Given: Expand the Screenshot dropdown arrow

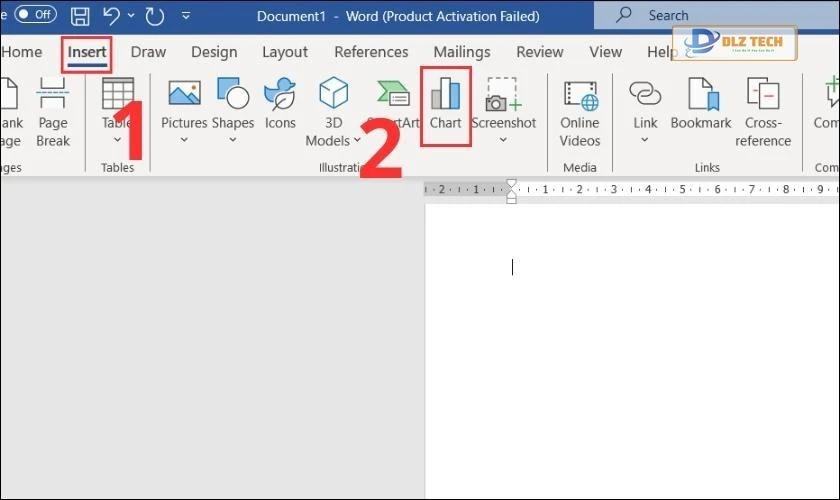Looking at the screenshot, I should 503,141.
